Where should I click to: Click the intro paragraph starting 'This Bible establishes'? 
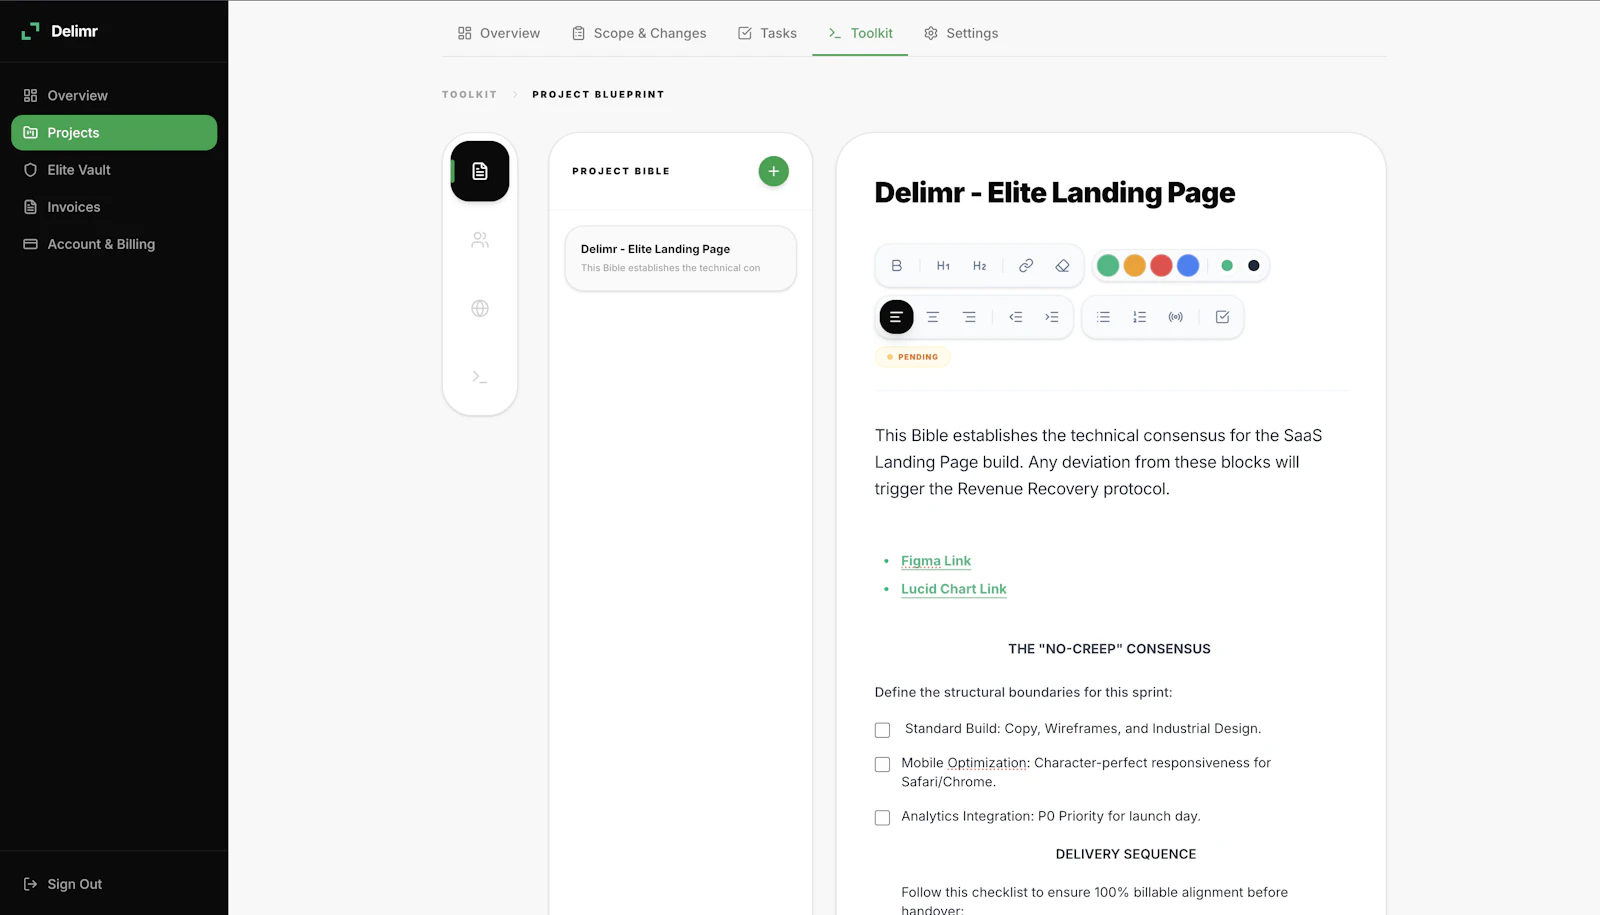(1099, 462)
